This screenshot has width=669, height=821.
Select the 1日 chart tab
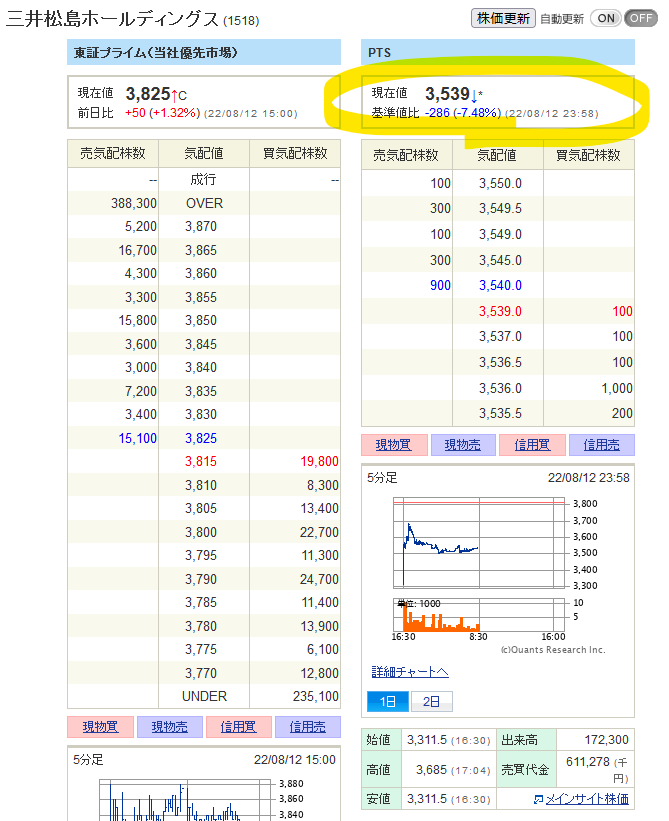click(x=387, y=702)
